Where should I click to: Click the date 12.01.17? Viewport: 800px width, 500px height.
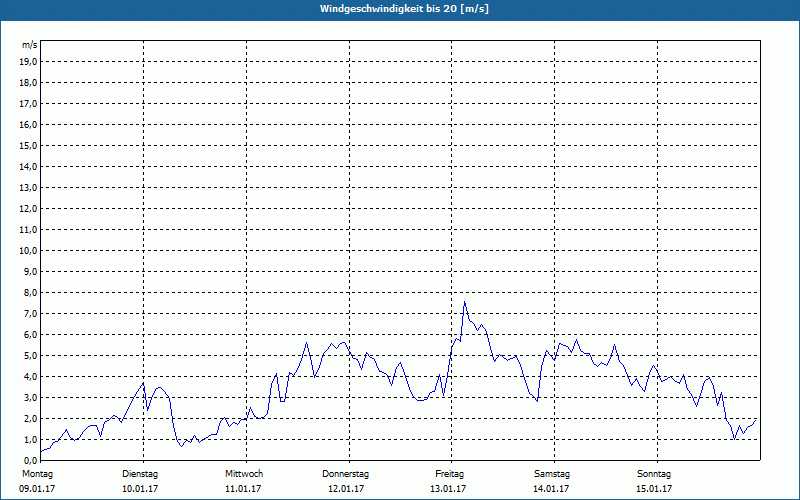[x=346, y=489]
